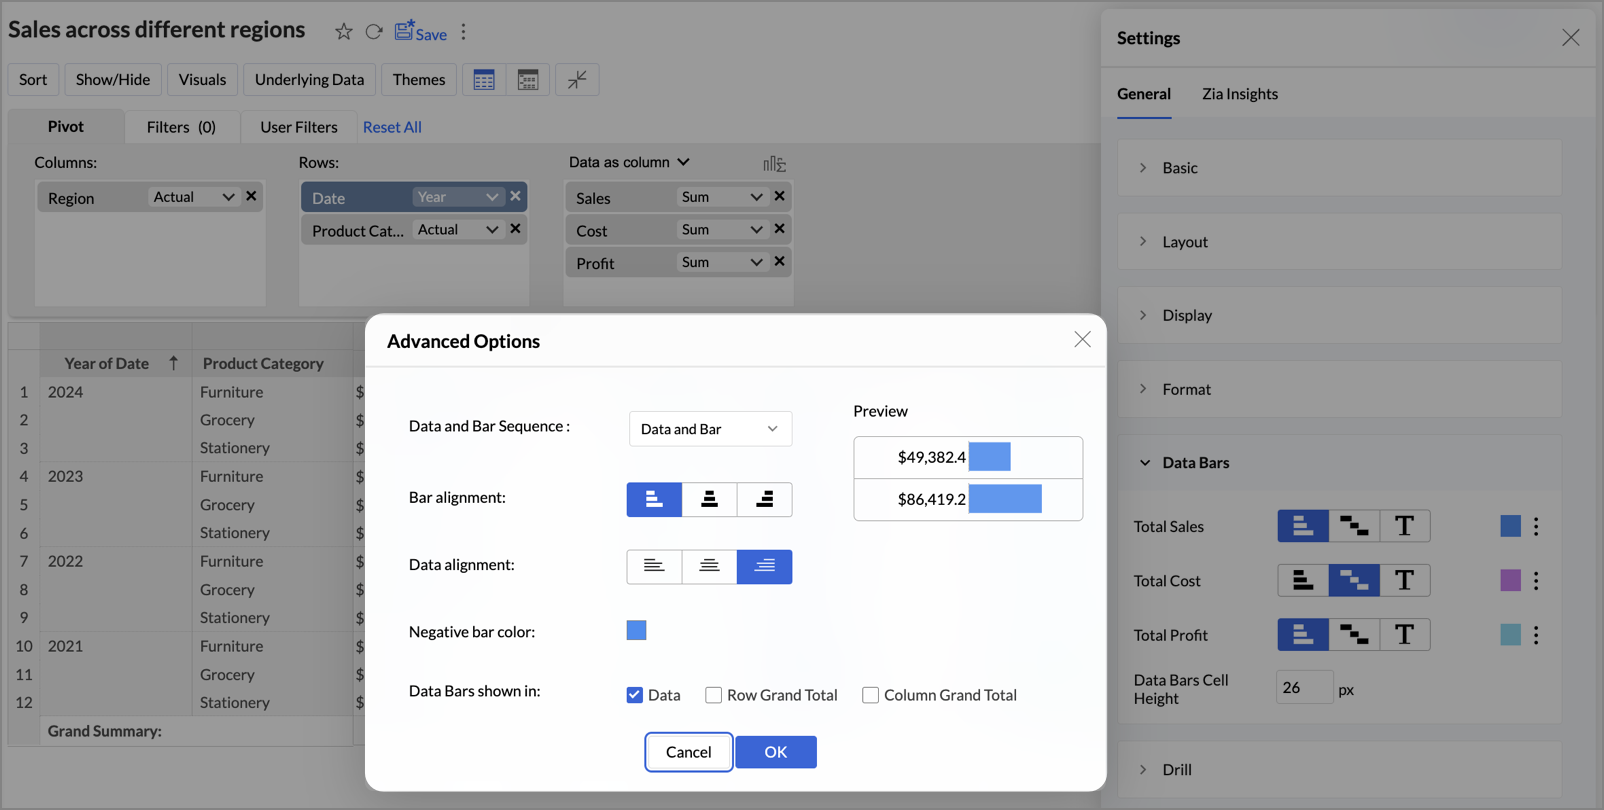The image size is (1604, 810).
Task: Open more options for Total Cost
Action: pyautogui.click(x=1536, y=581)
